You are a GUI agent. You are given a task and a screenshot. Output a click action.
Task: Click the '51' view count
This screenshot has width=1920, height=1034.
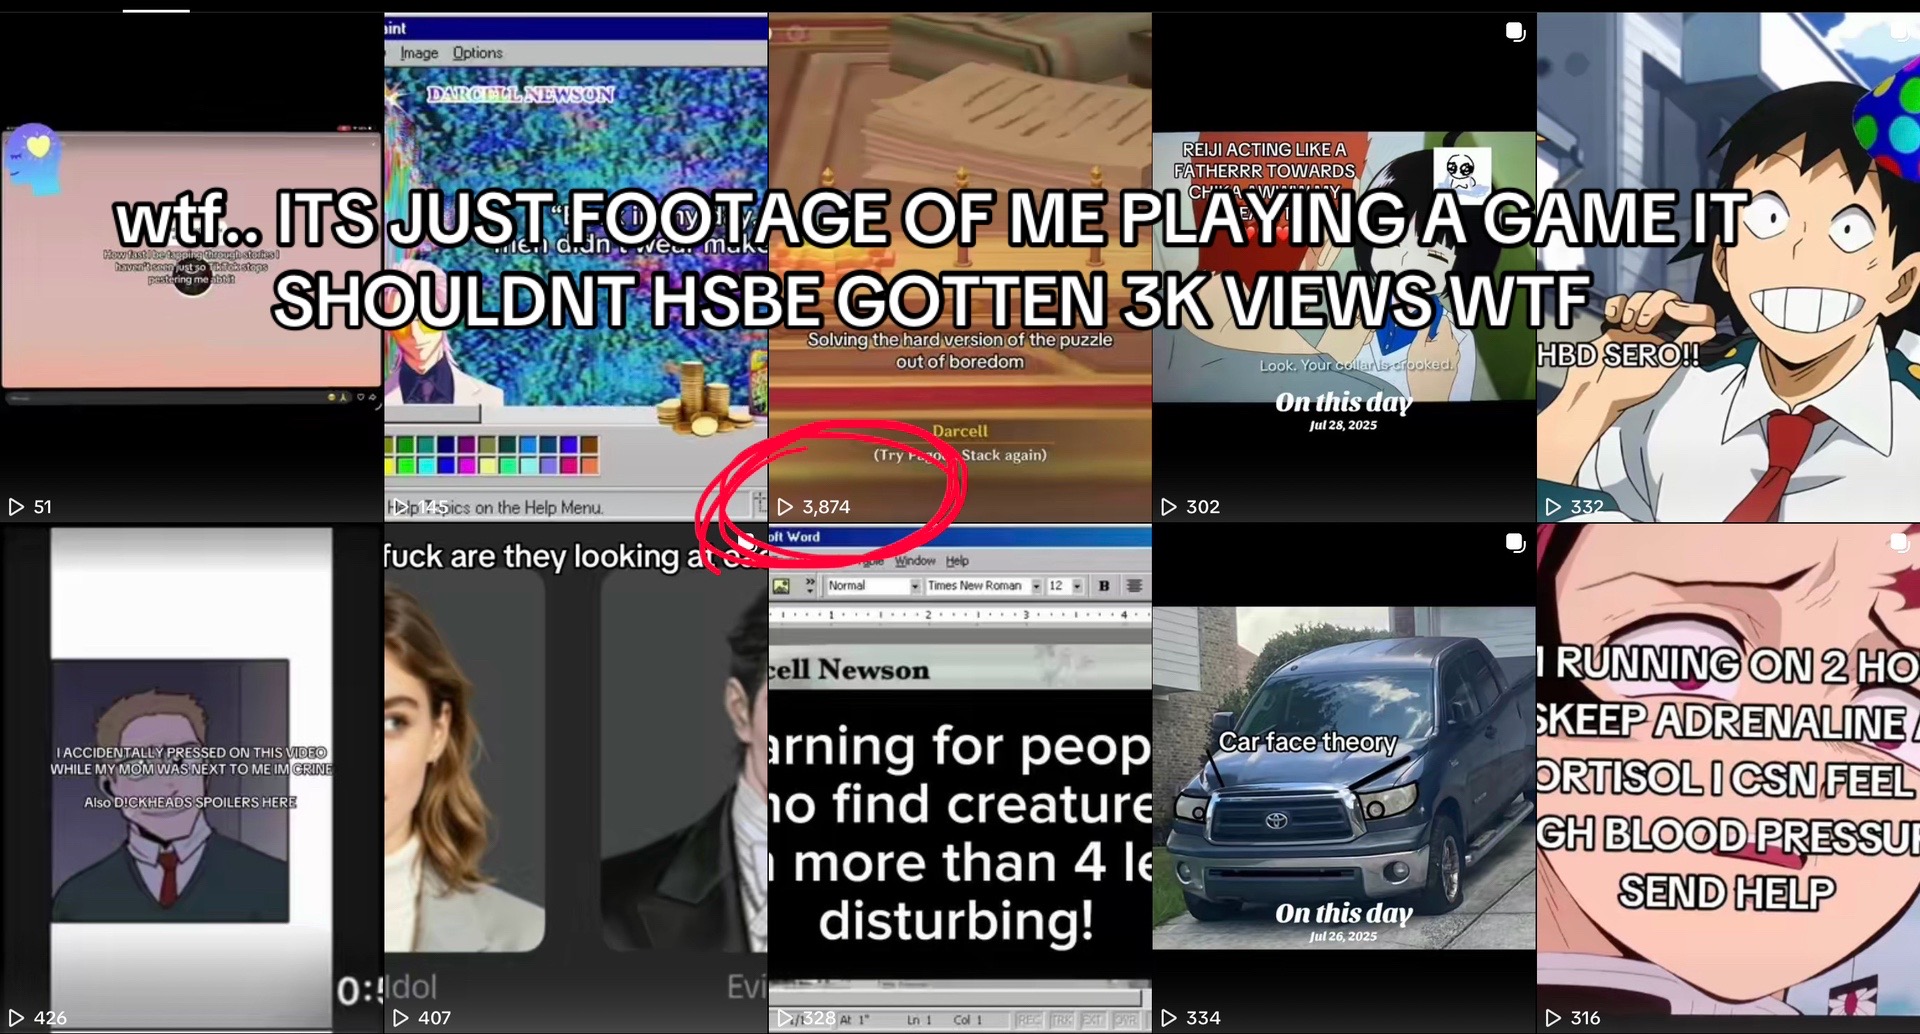(x=43, y=507)
